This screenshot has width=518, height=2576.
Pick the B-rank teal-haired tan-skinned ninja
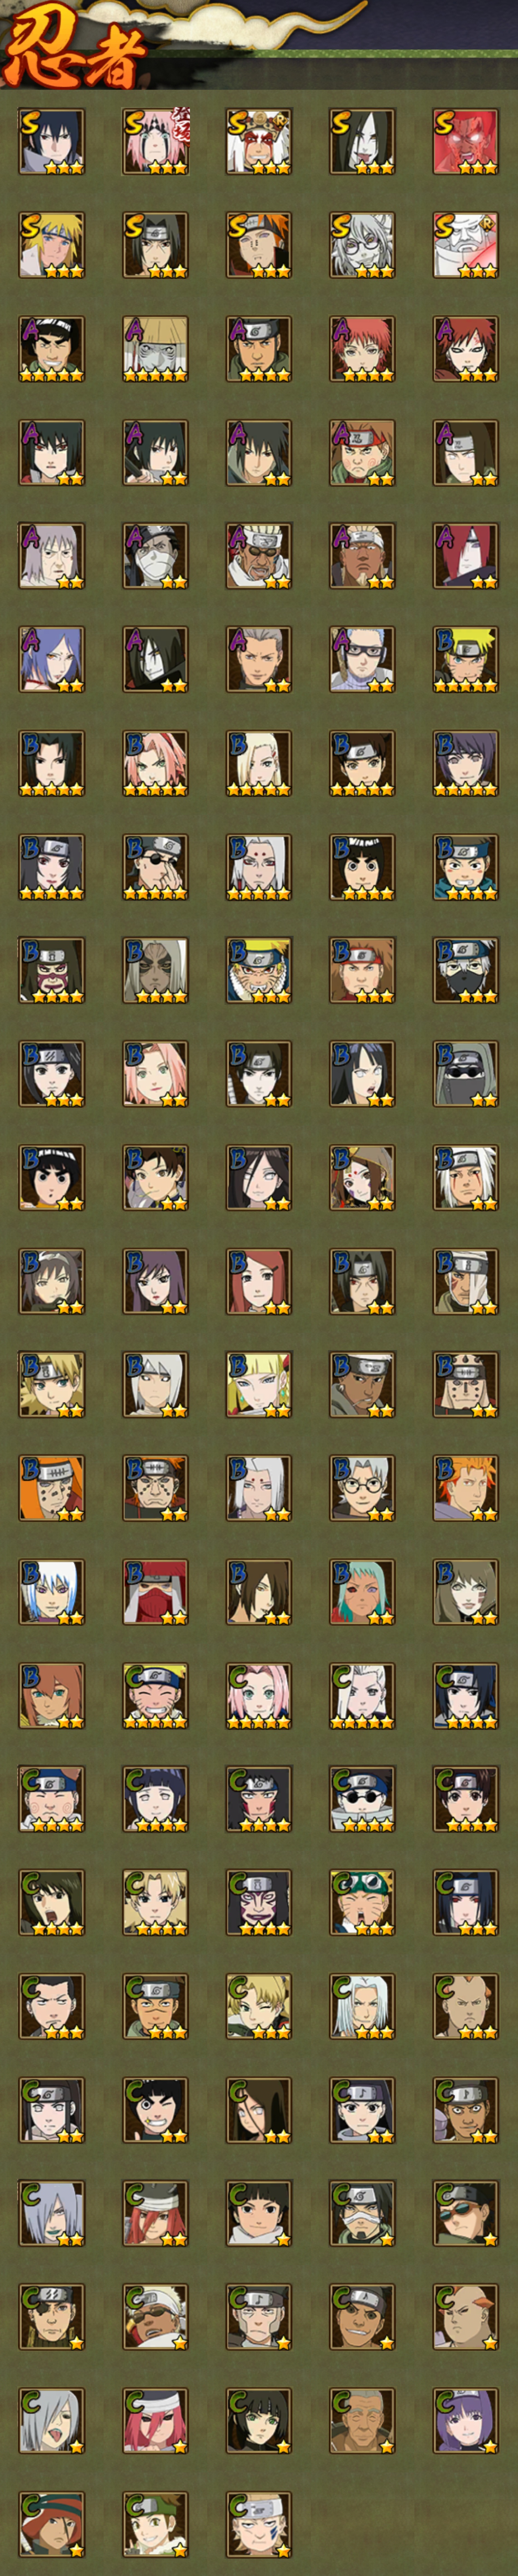point(362,1592)
